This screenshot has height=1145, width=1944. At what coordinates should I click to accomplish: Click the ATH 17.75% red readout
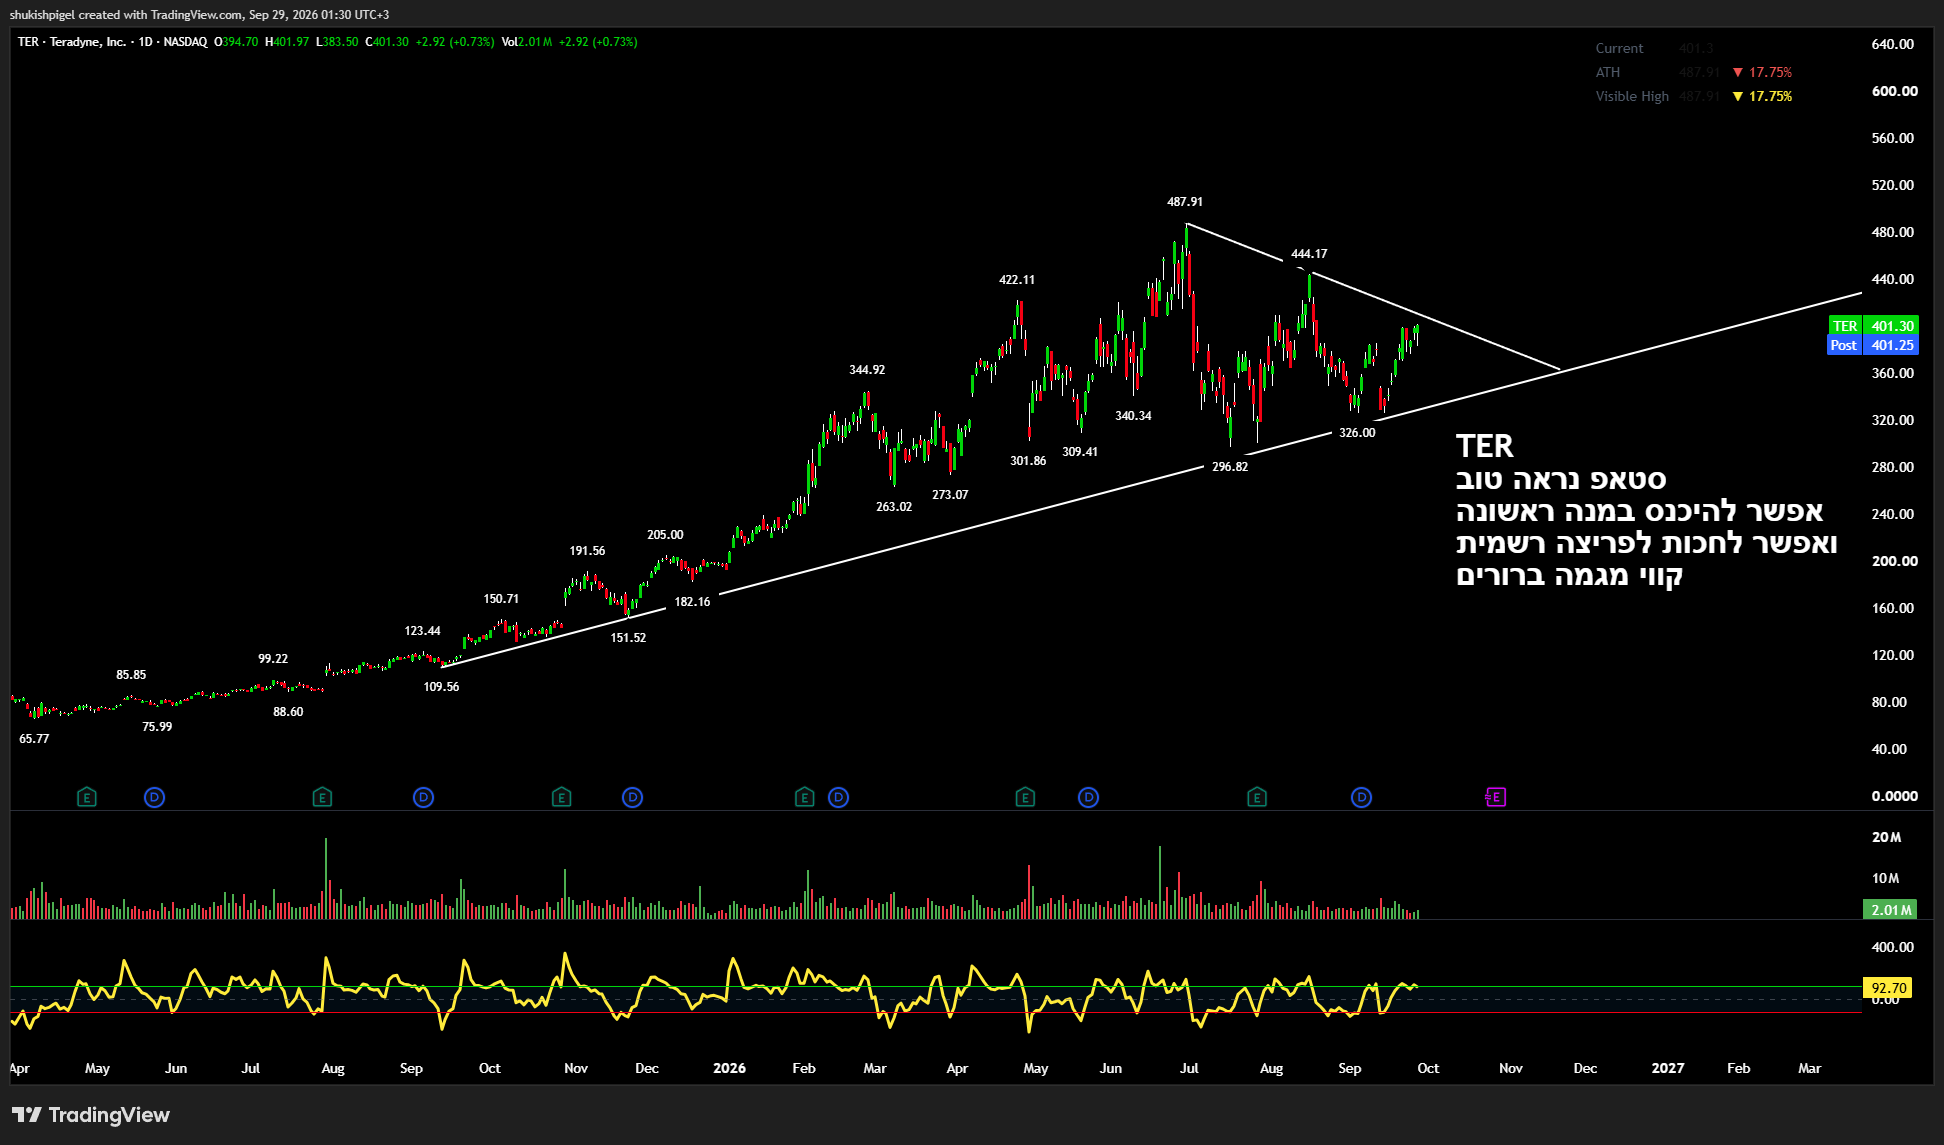tap(1762, 72)
